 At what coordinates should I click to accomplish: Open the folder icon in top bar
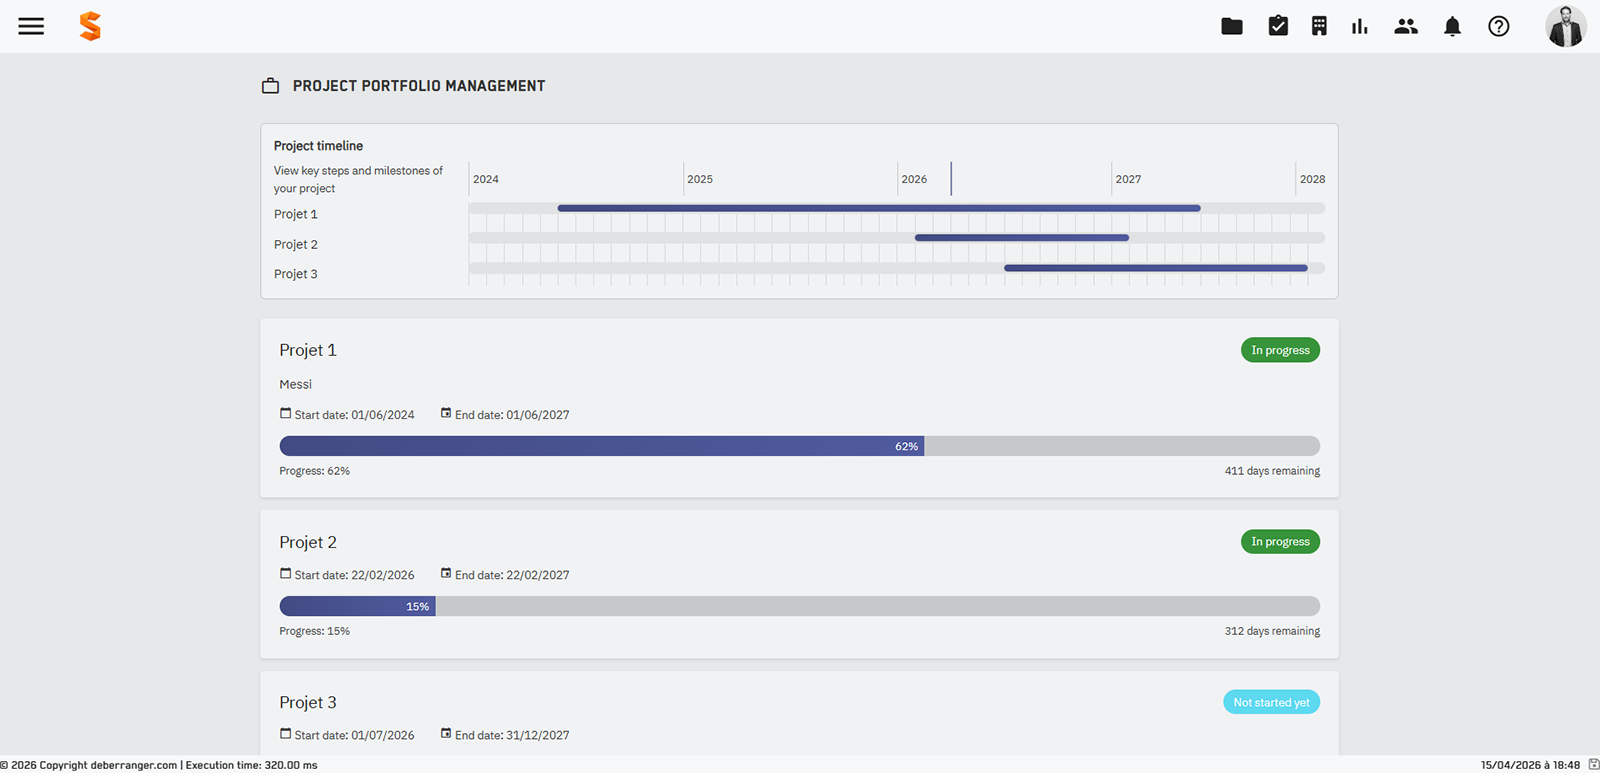[1232, 27]
